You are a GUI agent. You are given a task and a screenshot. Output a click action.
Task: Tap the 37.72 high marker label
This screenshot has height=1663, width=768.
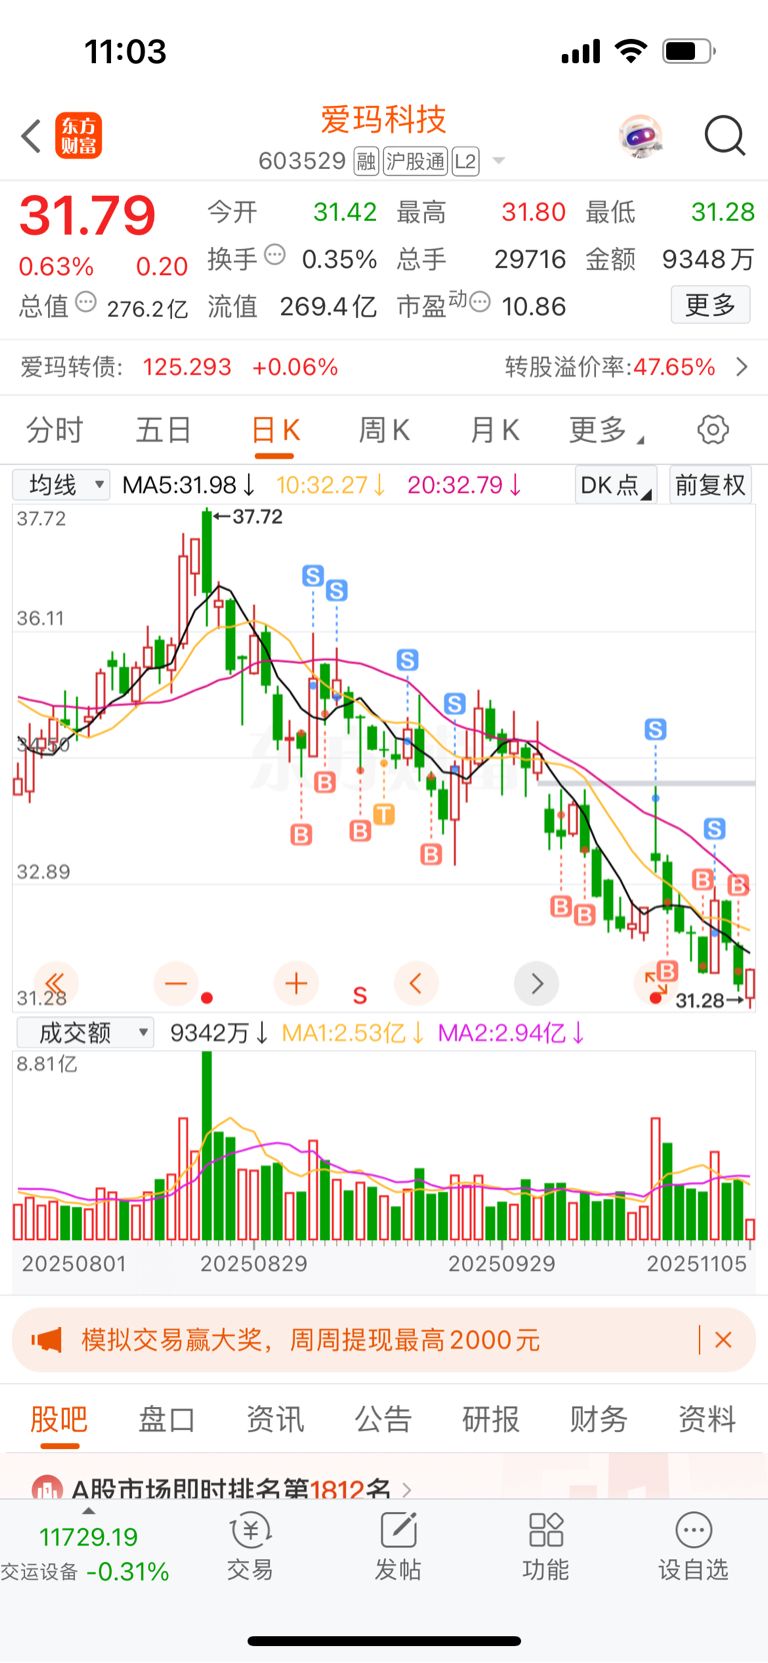tap(249, 517)
